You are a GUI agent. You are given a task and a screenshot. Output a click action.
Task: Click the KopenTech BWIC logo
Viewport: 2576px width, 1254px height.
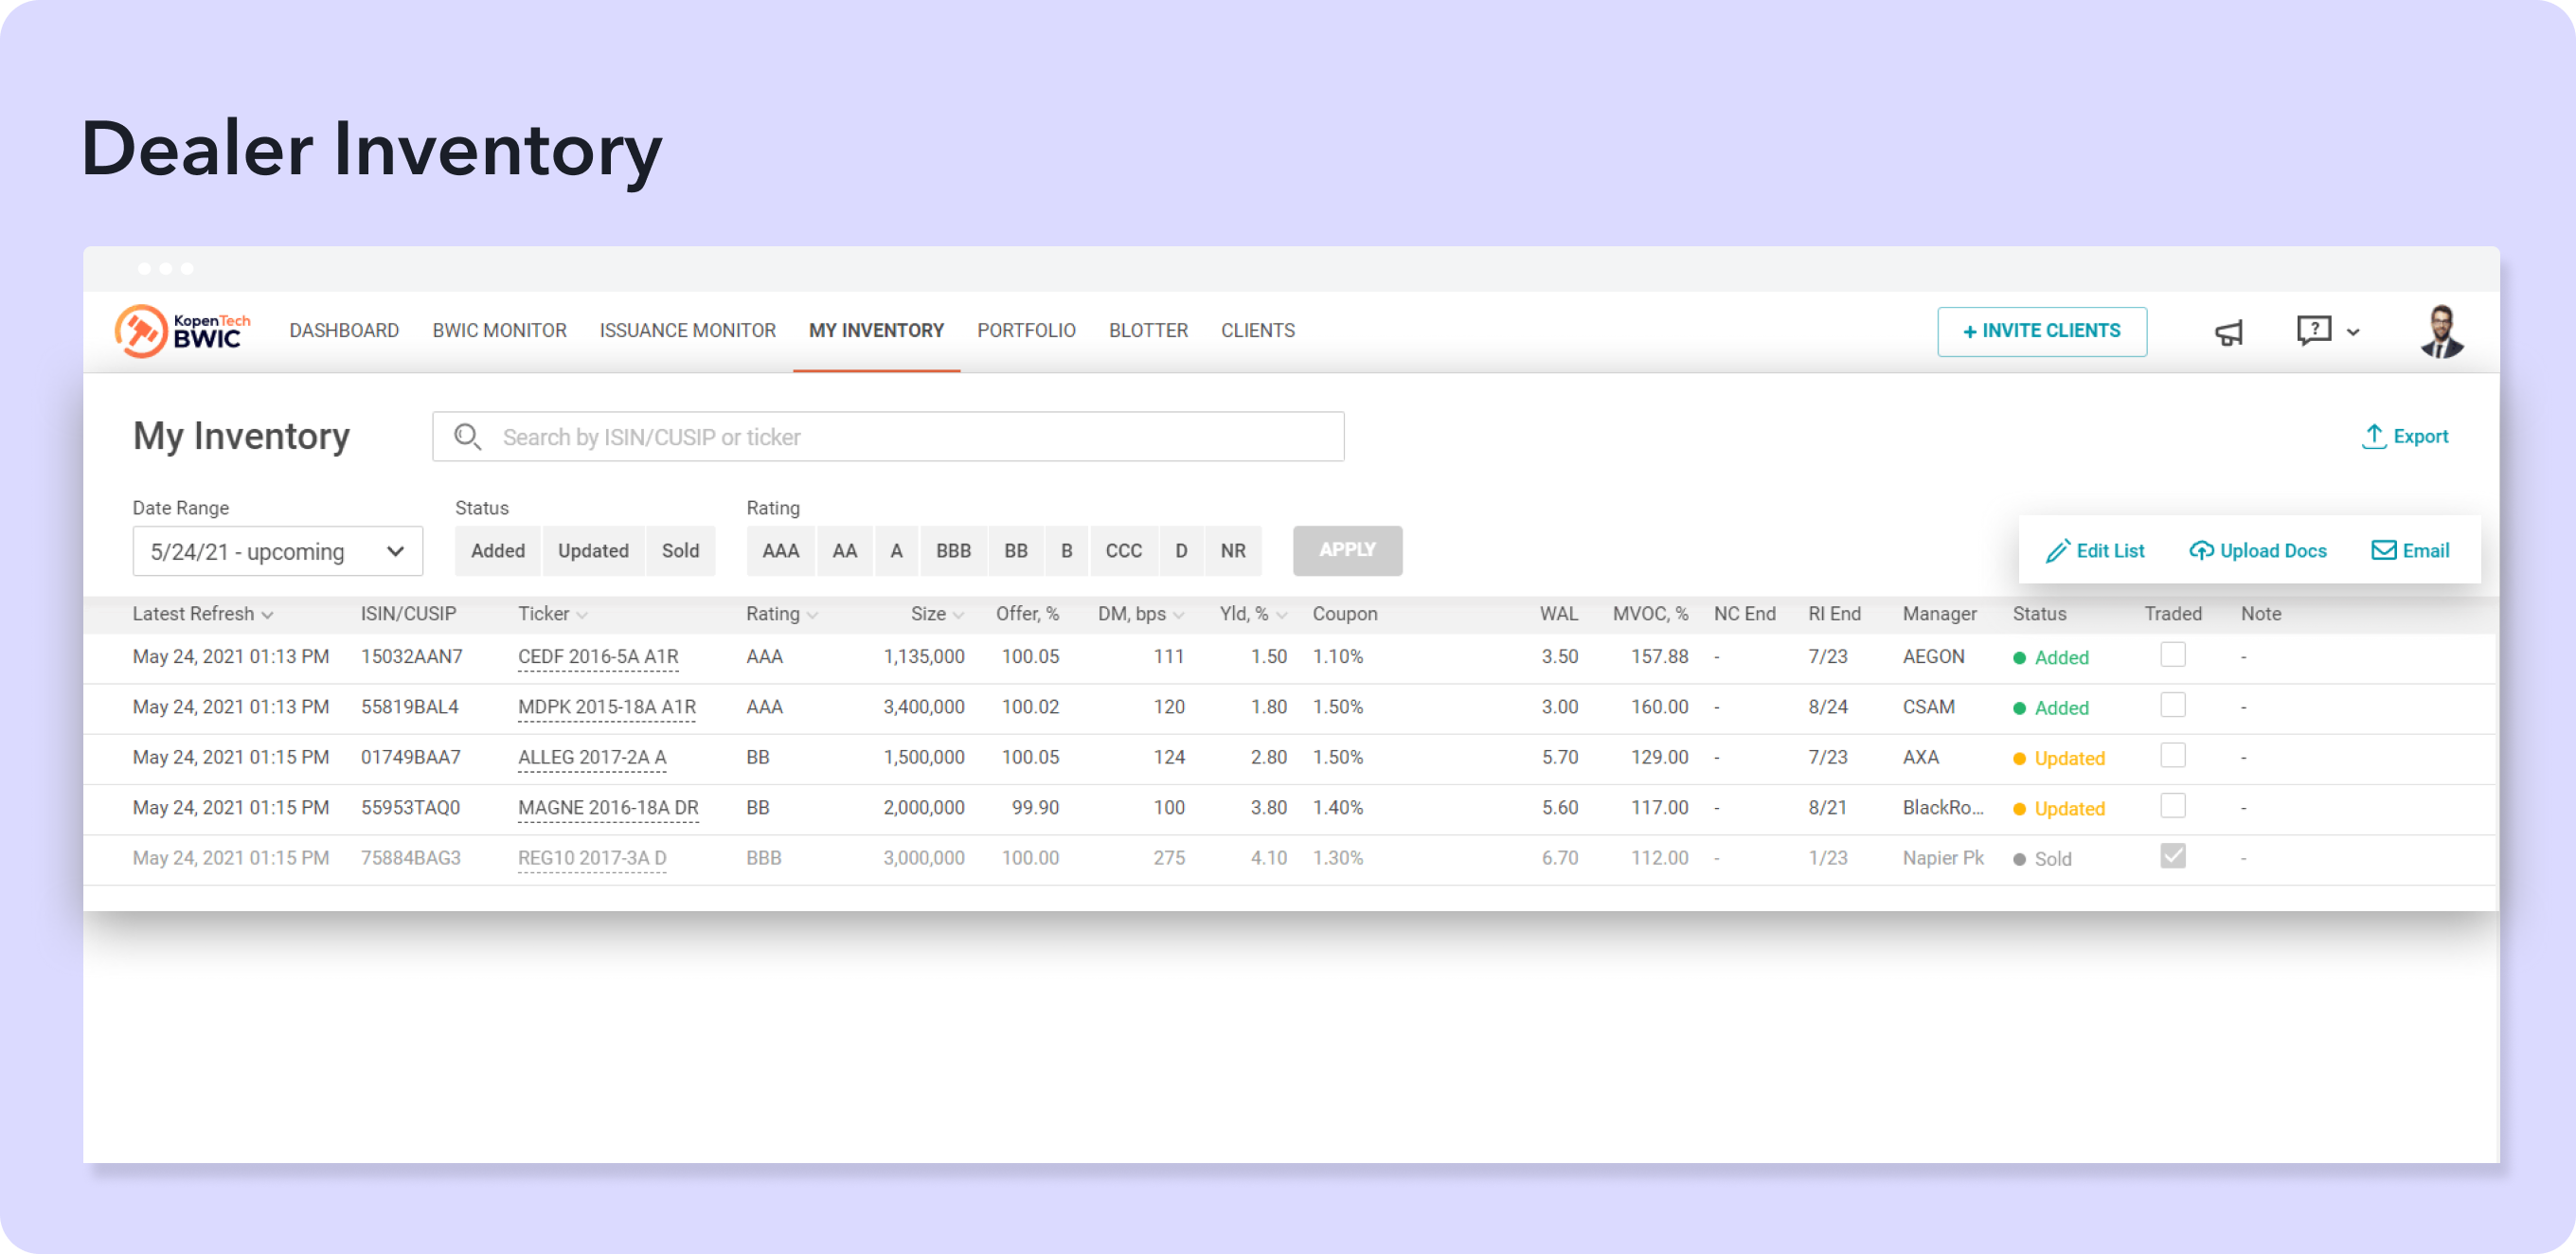pos(182,331)
